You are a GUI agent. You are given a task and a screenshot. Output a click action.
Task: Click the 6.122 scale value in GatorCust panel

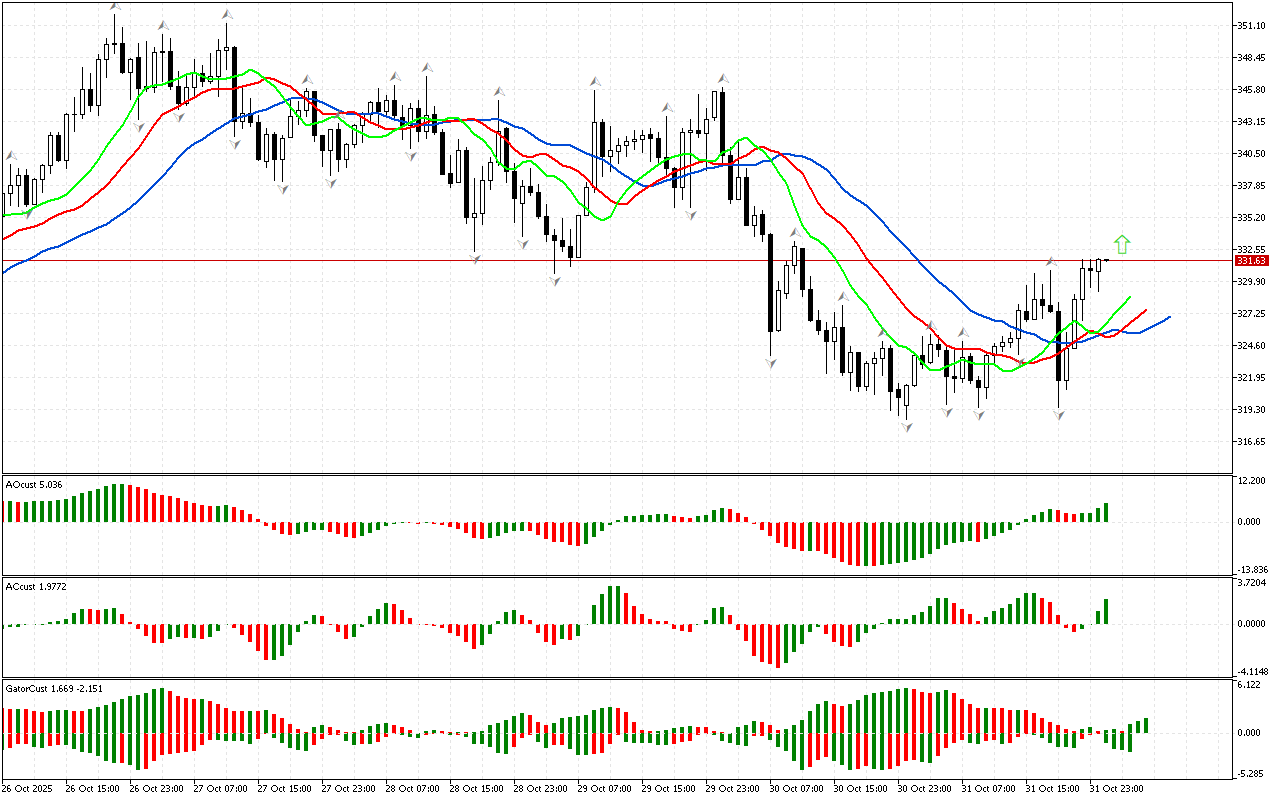coord(1249,685)
